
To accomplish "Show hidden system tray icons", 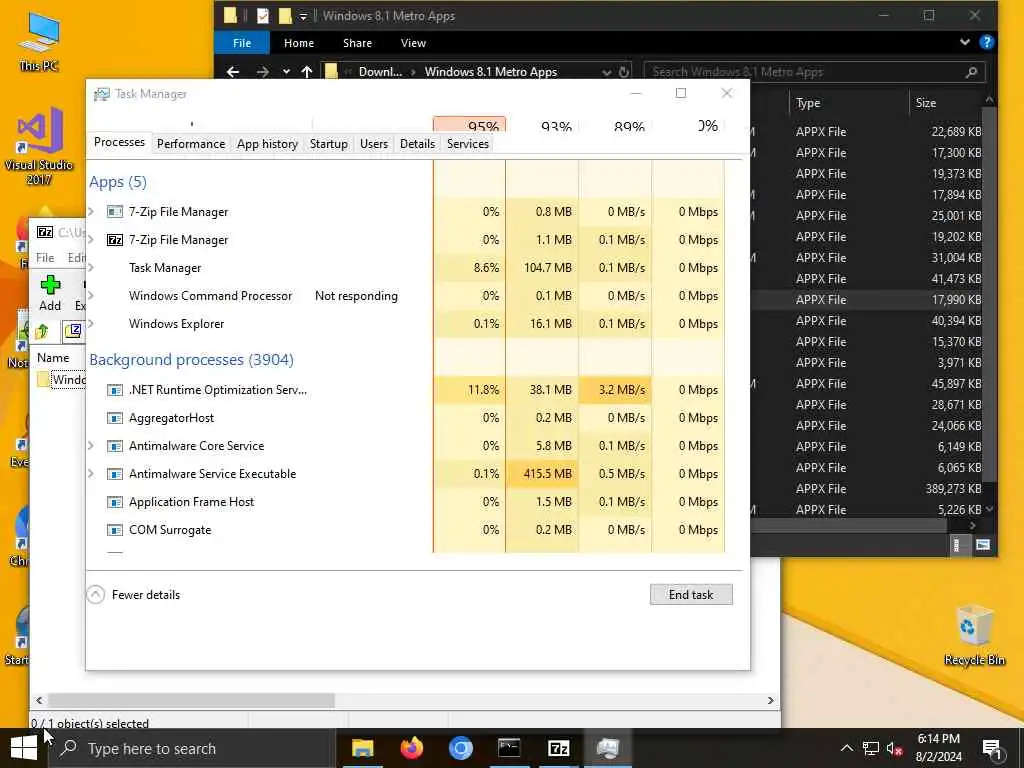I will 846,748.
